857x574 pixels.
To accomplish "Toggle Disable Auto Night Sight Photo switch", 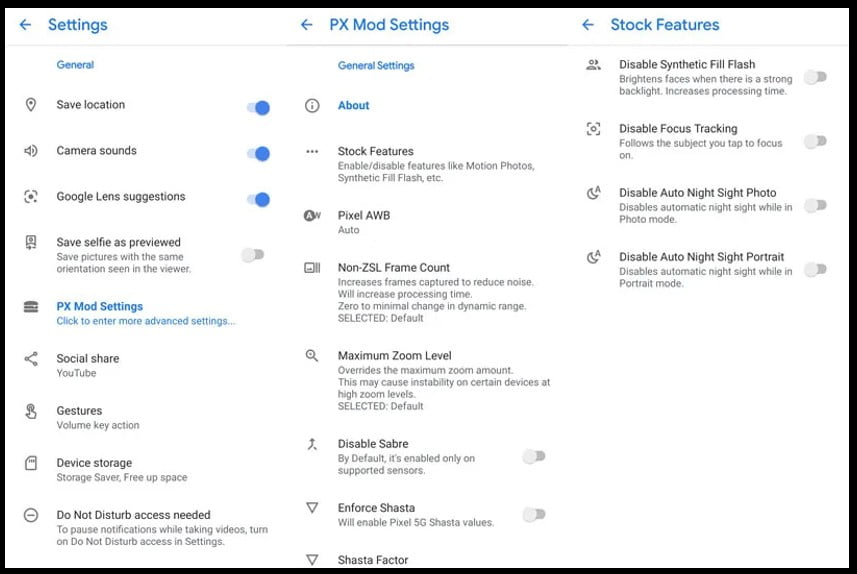I will [x=815, y=206].
